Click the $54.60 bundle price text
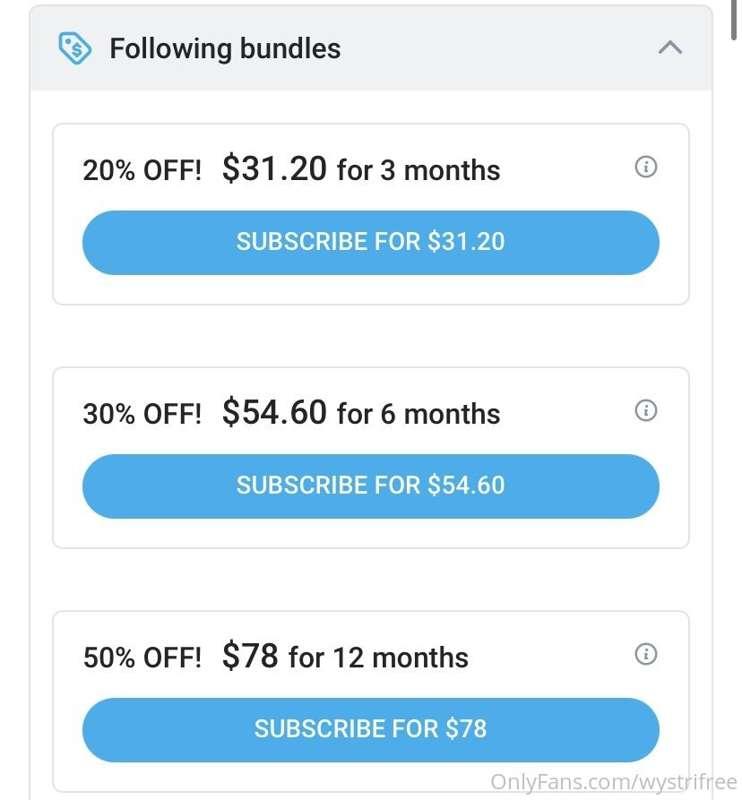 (x=274, y=412)
